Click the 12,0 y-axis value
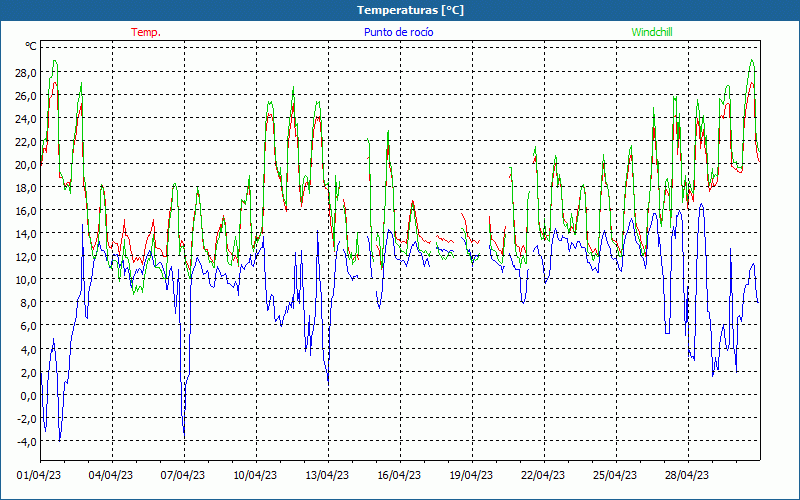This screenshot has width=800, height=500. [26, 257]
